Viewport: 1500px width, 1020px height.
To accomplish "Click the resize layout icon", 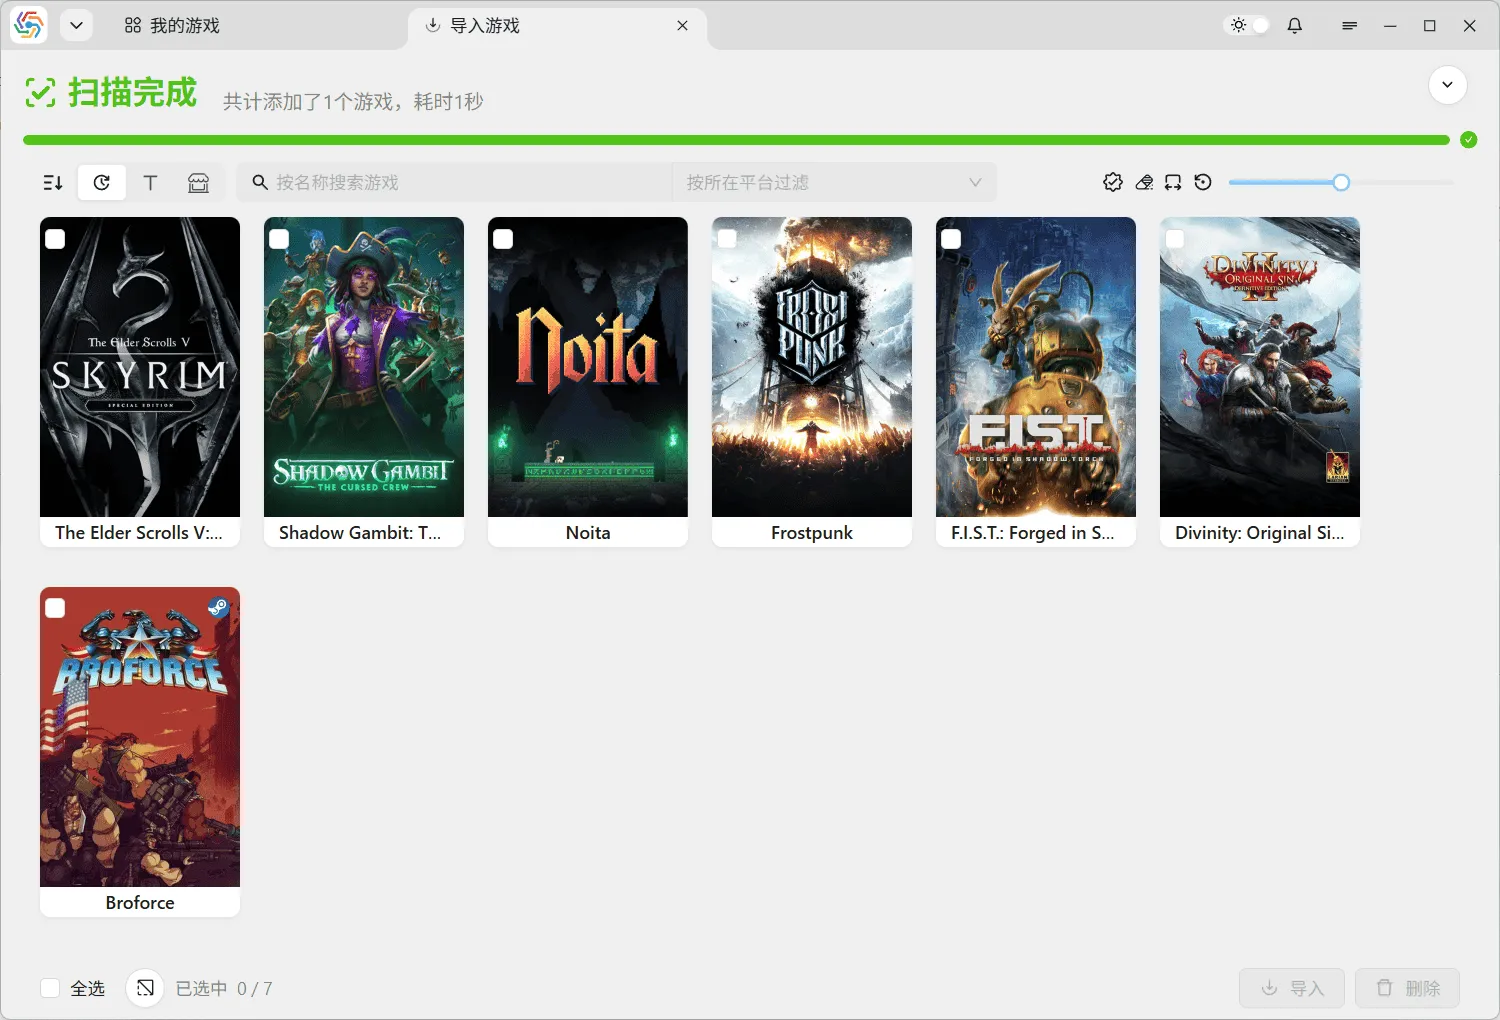I will [x=1173, y=182].
